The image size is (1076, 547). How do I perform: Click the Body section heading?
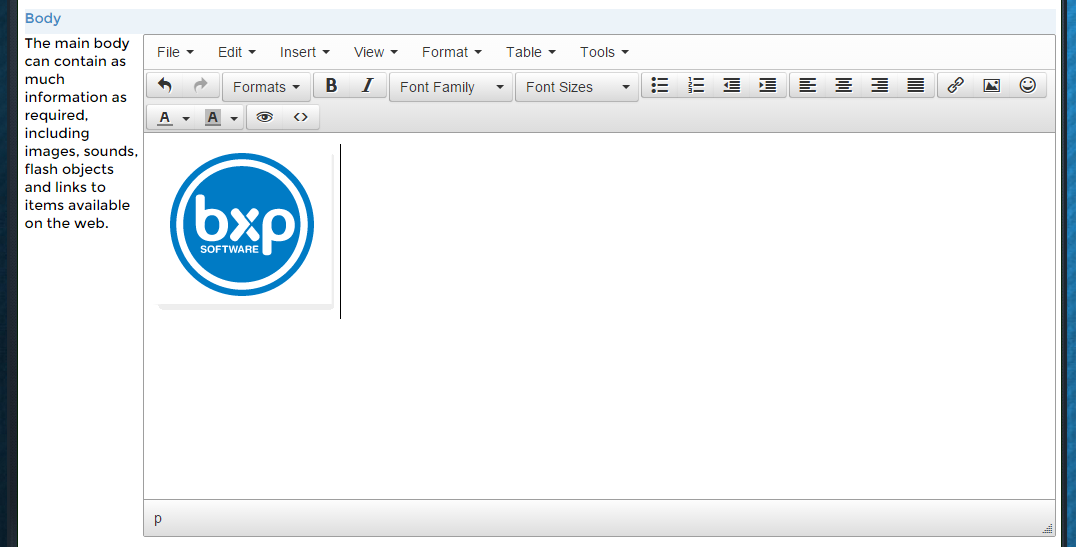[43, 19]
